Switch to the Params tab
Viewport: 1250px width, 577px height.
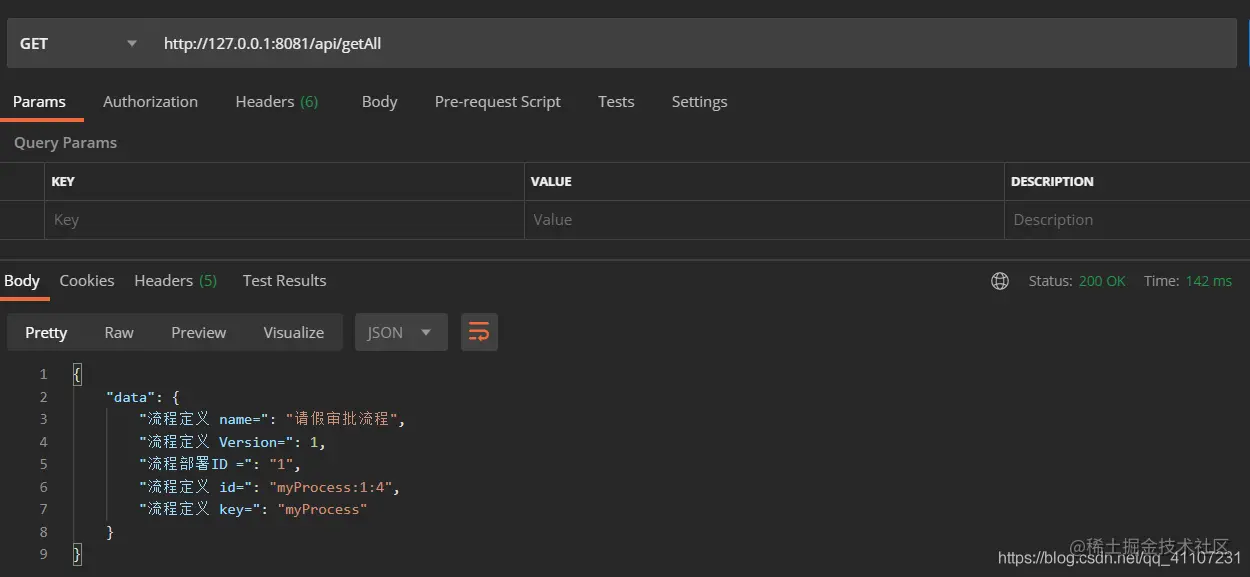tap(39, 101)
